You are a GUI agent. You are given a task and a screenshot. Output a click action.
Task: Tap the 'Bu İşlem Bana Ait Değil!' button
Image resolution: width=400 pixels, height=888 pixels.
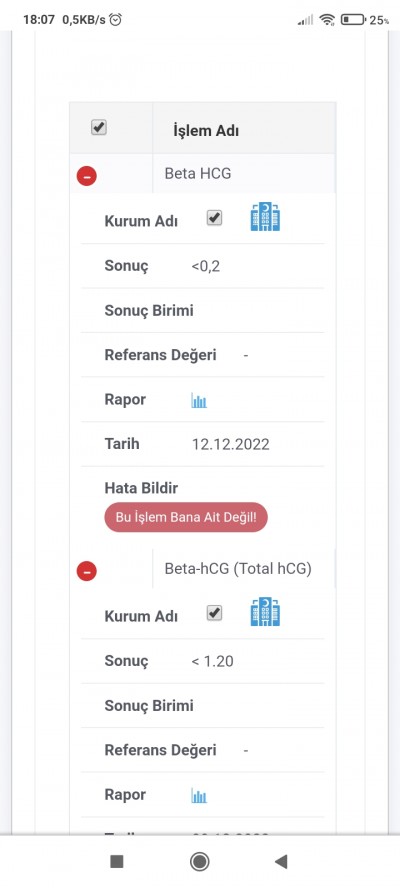point(186,517)
